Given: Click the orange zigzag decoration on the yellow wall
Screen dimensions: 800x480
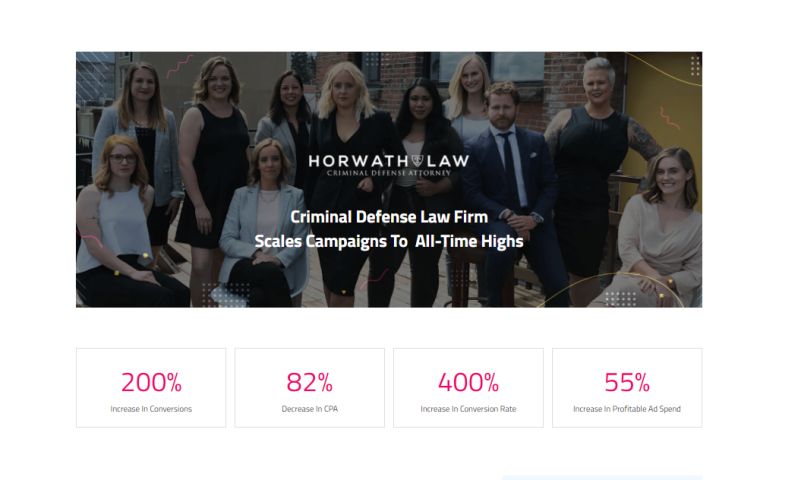Looking at the screenshot, I should [670, 118].
